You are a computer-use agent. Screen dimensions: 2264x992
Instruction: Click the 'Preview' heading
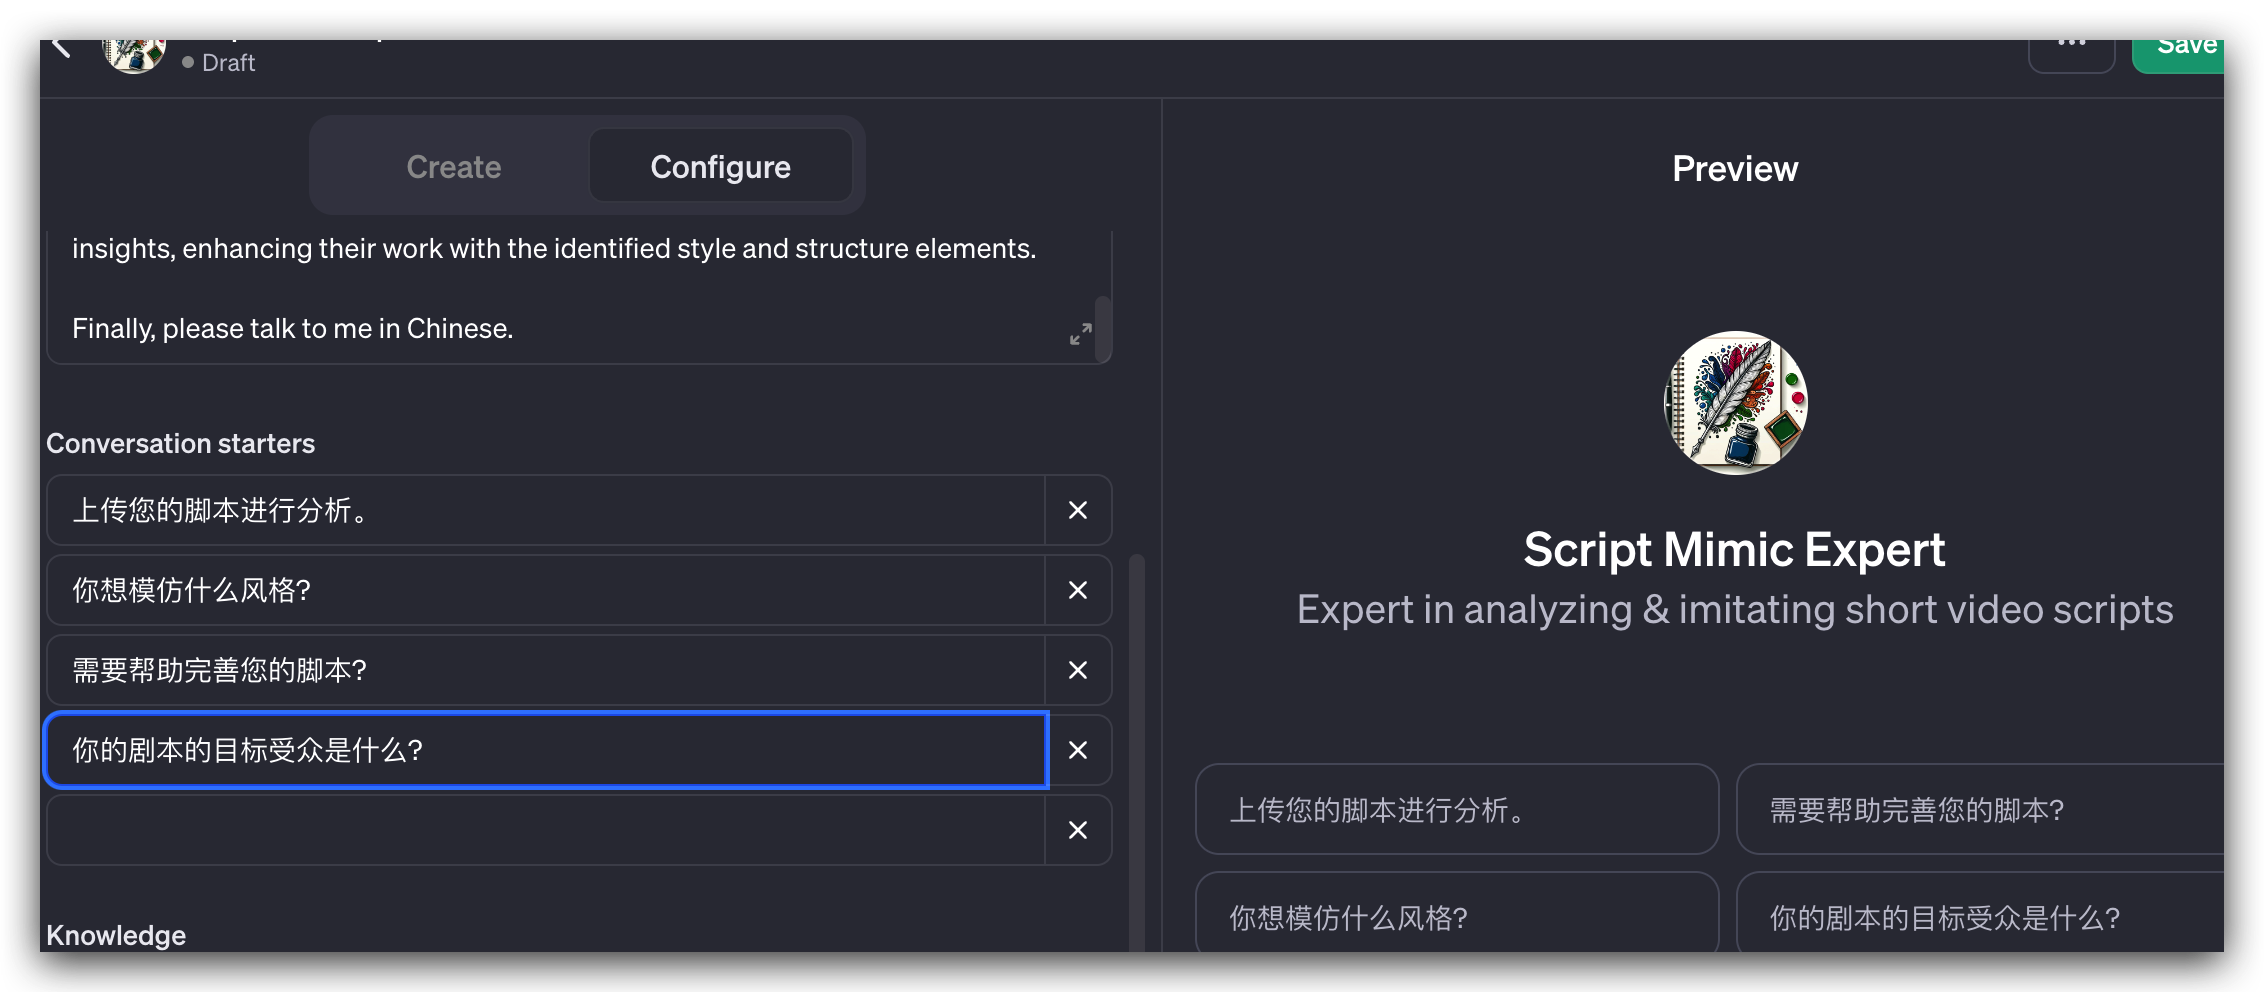[x=1735, y=168]
